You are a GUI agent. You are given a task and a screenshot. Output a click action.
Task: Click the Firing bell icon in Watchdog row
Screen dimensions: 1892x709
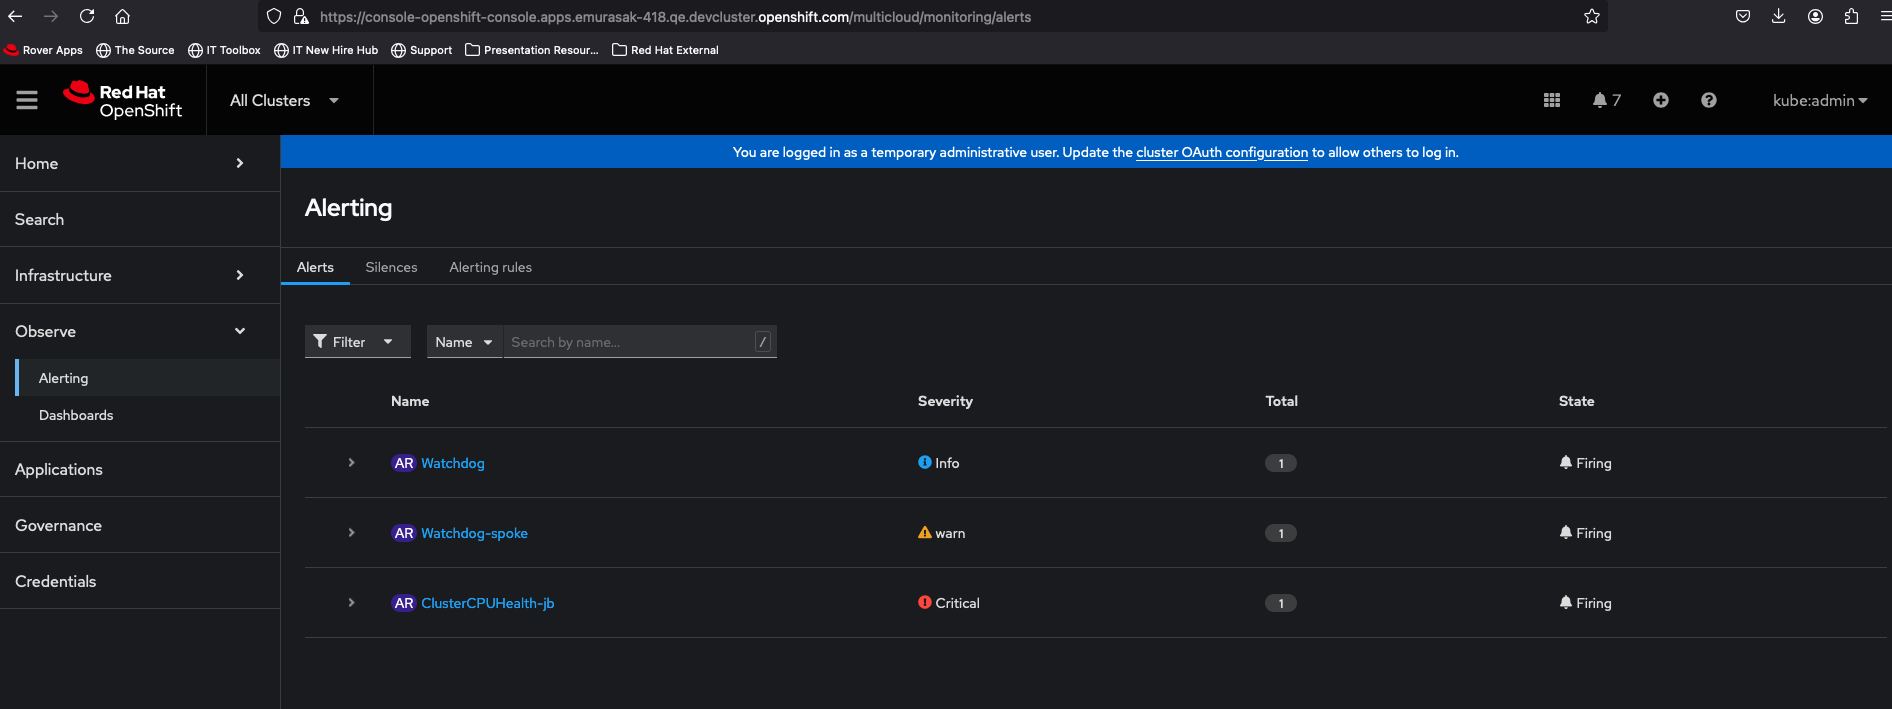(x=1566, y=462)
